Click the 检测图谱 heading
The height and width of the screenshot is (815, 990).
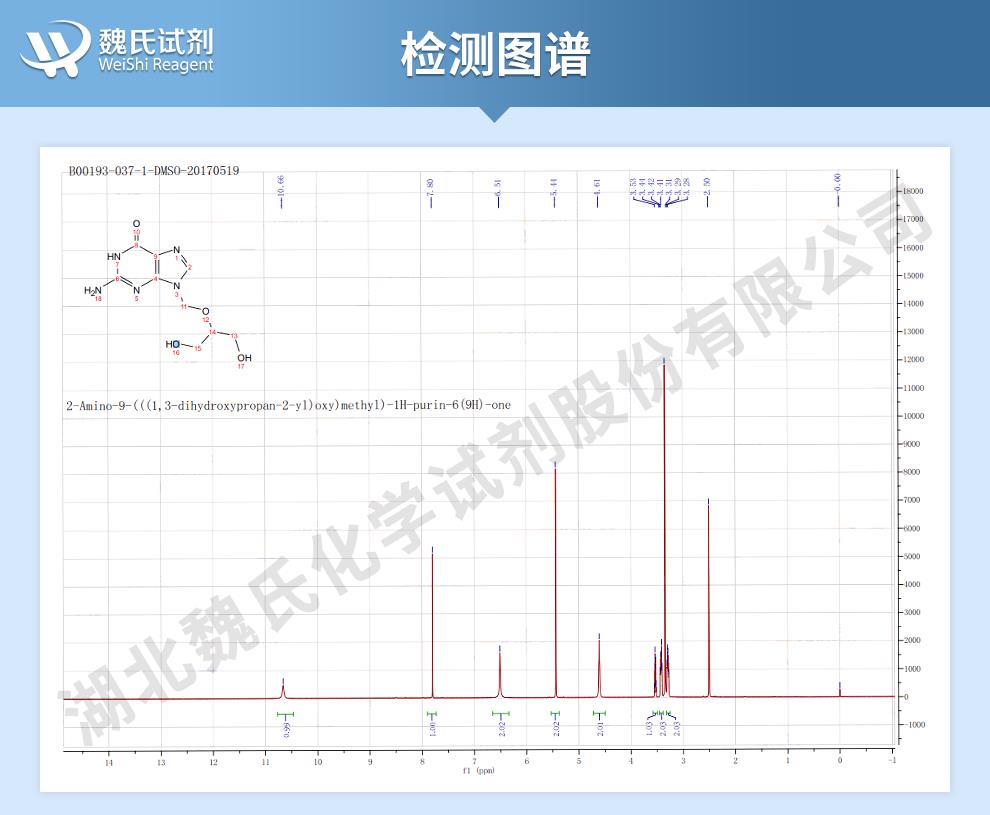pyautogui.click(x=495, y=54)
